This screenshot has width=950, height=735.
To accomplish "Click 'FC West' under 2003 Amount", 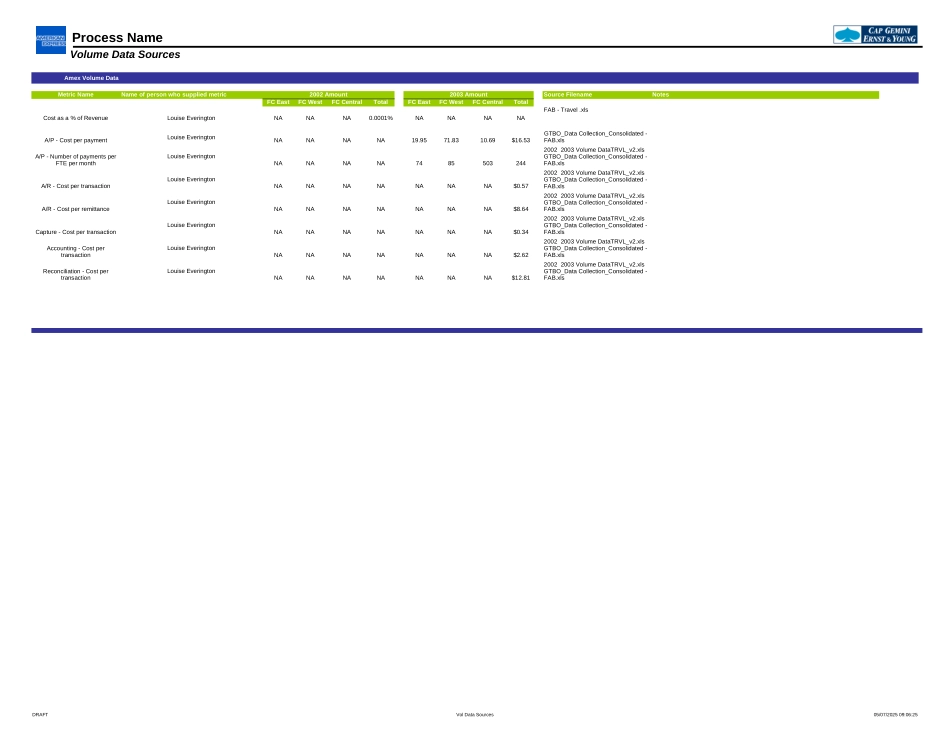I will 451,102.
